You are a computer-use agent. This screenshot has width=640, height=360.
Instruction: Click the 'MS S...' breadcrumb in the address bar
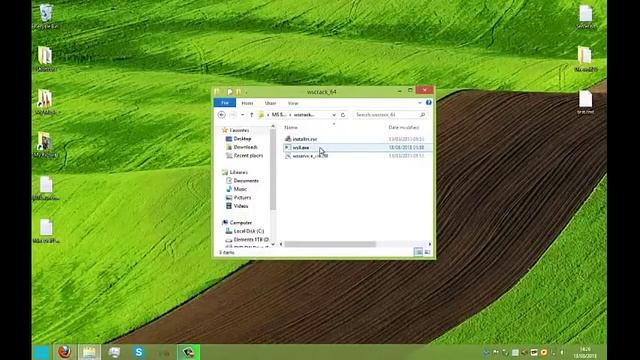click(x=279, y=115)
